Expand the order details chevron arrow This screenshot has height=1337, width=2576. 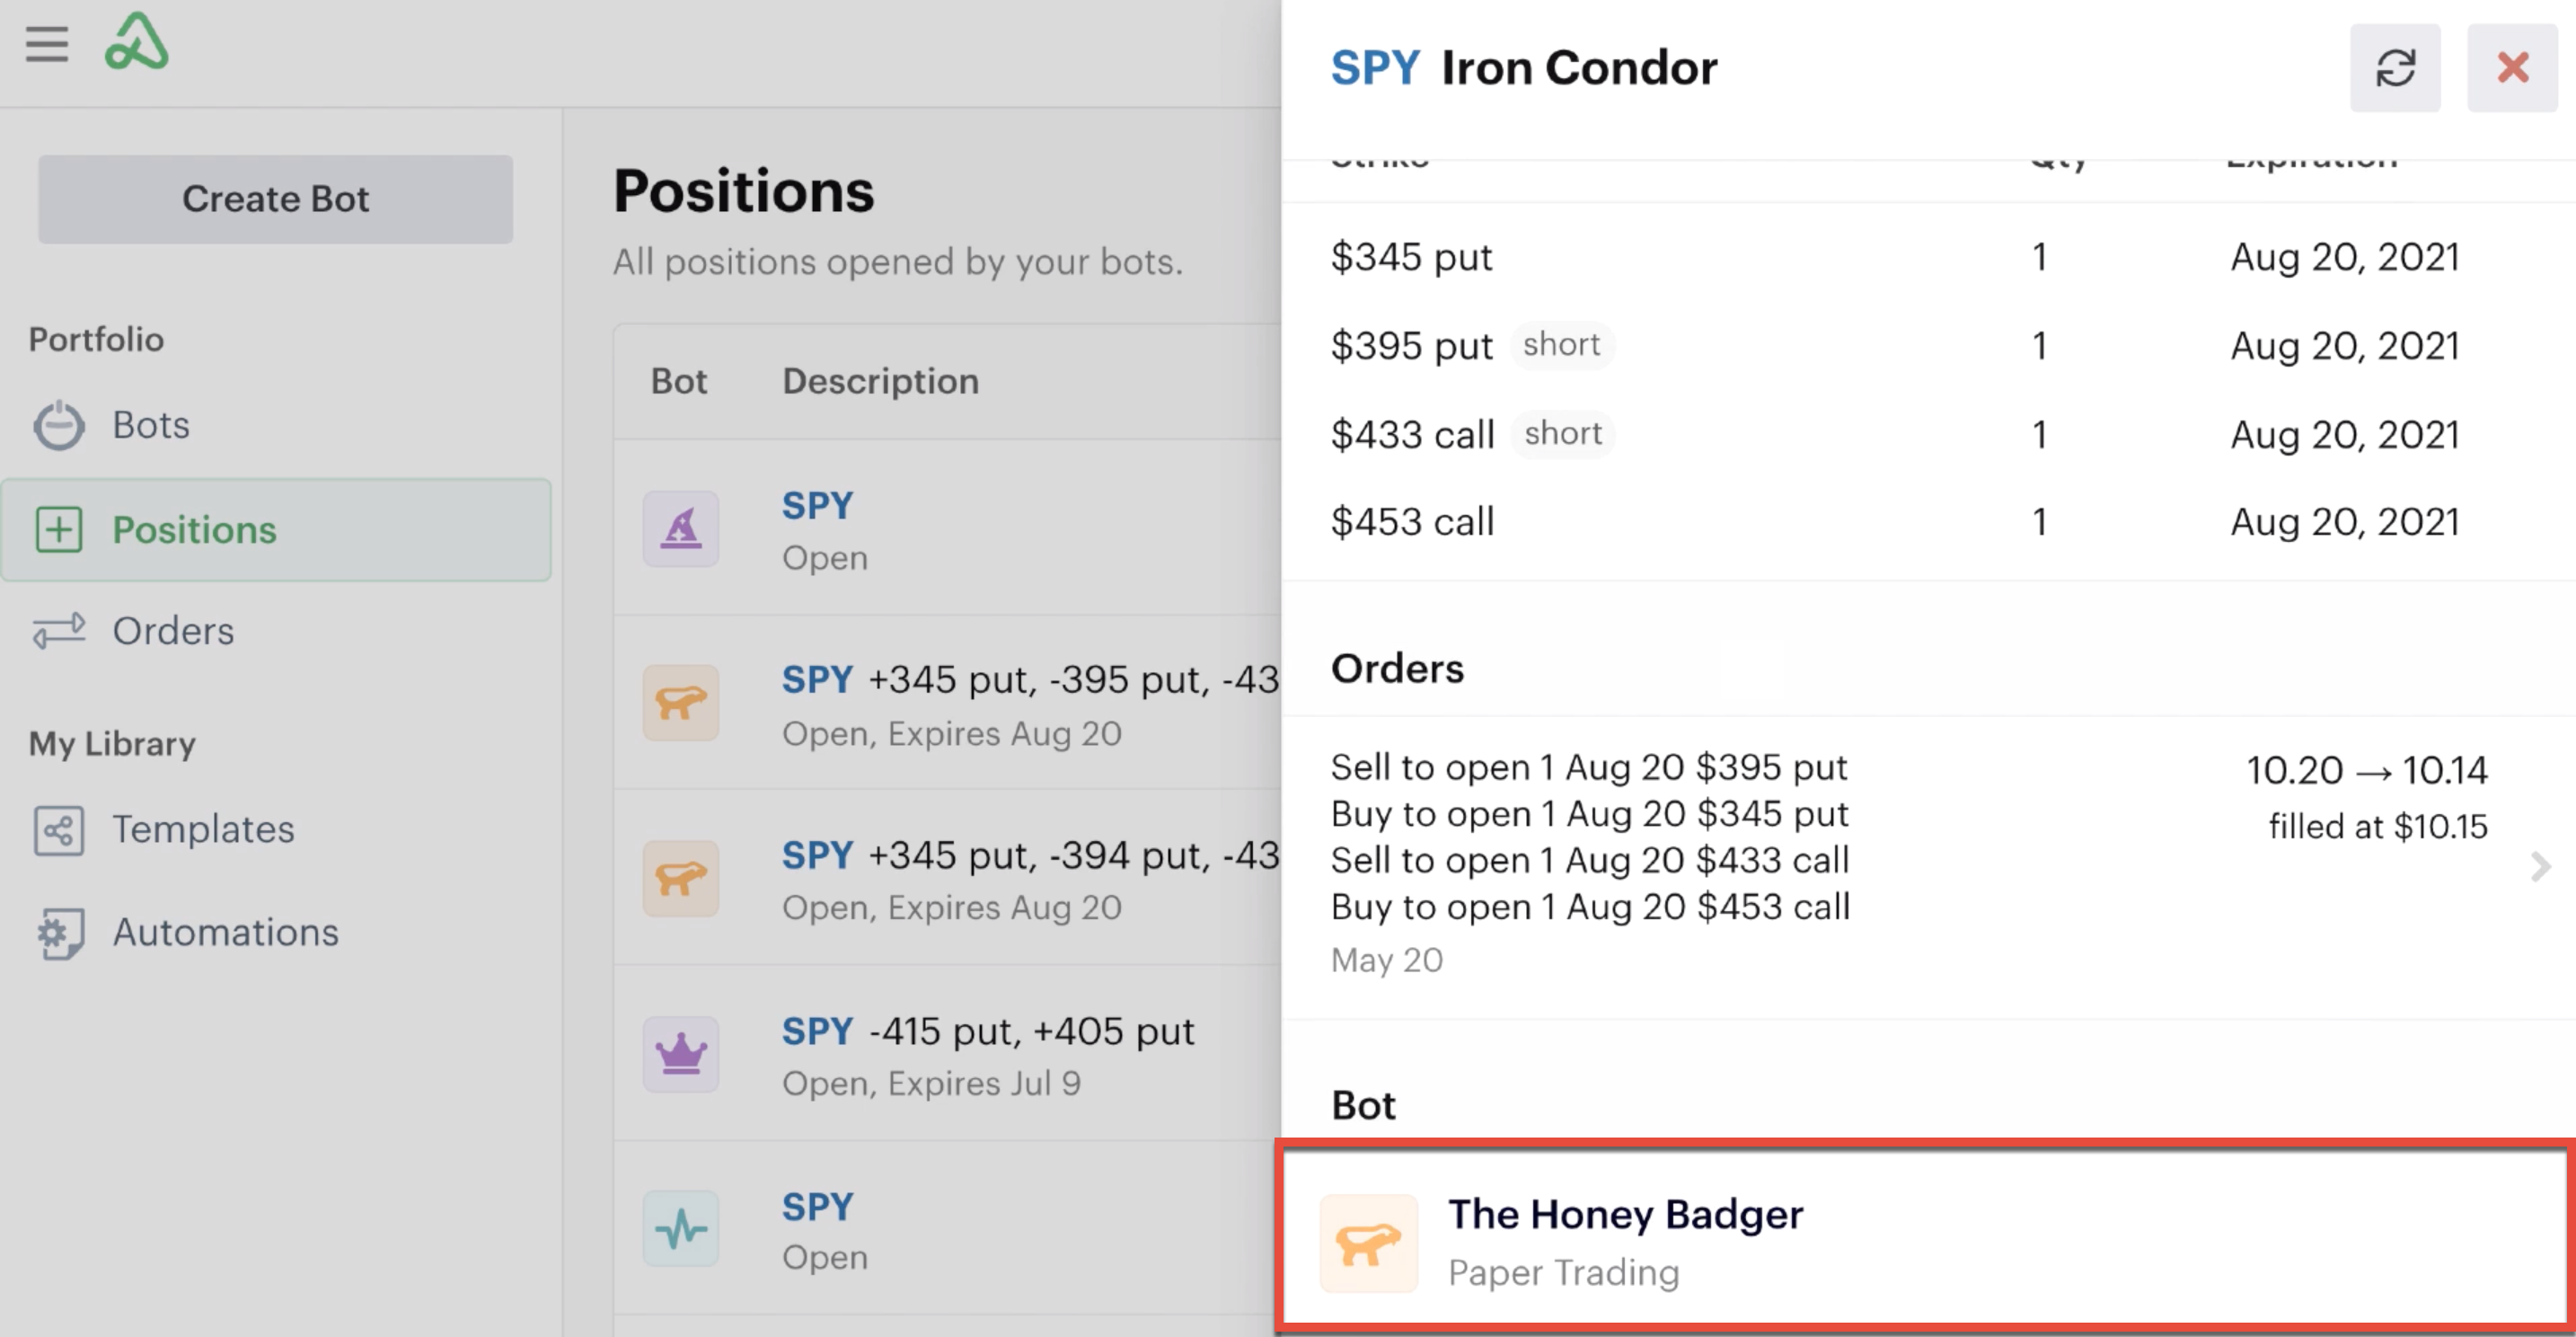(x=2540, y=866)
